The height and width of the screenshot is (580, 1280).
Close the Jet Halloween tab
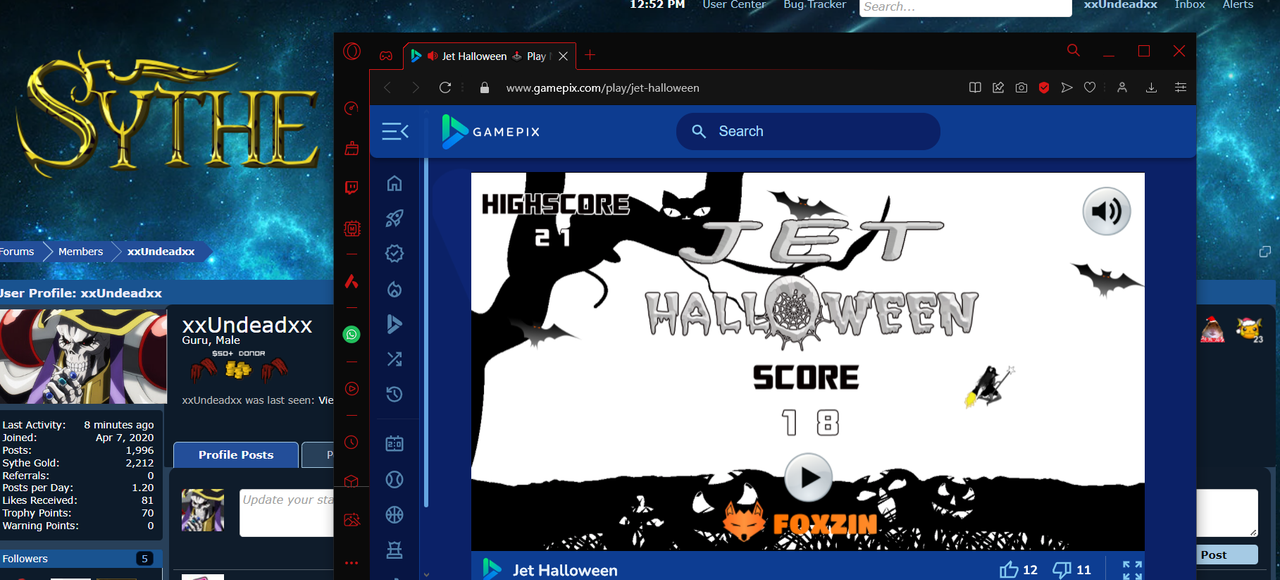click(x=565, y=56)
